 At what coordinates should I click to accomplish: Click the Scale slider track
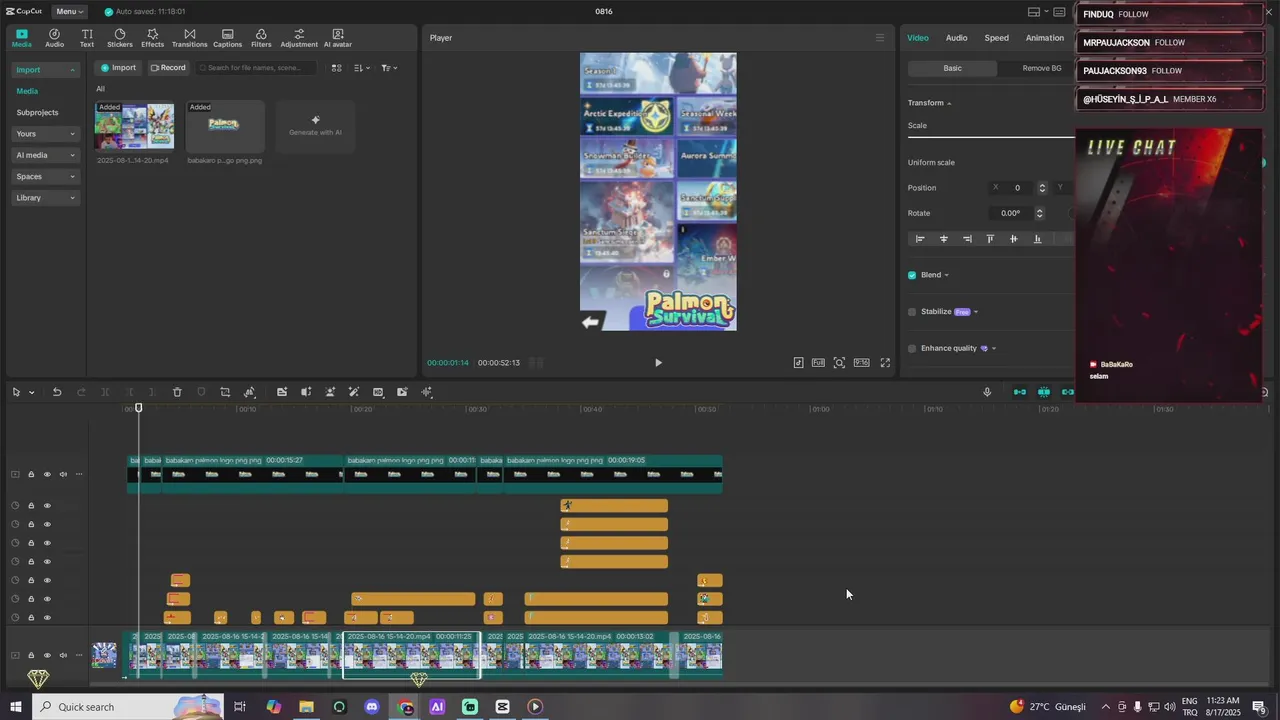click(990, 137)
